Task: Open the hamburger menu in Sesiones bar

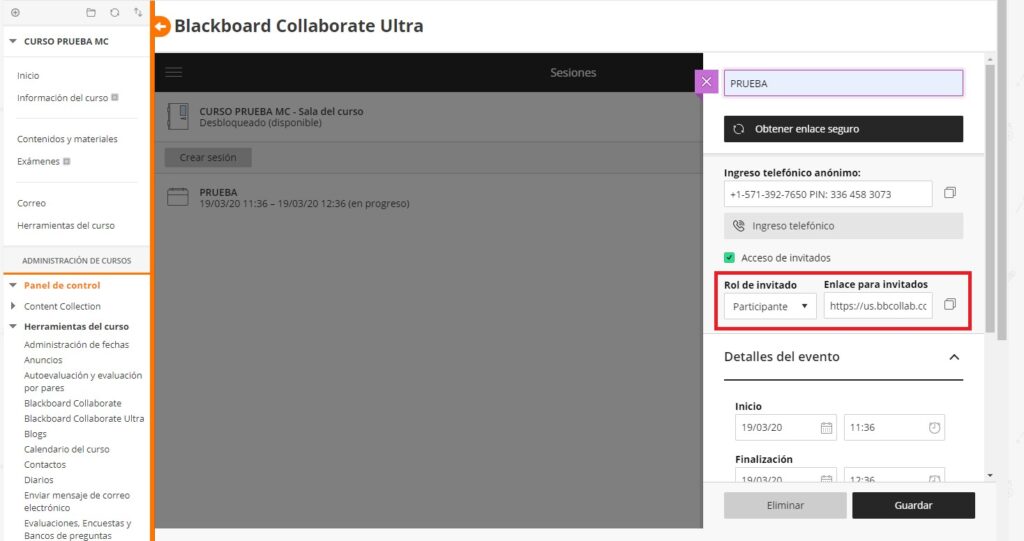Action: pyautogui.click(x=174, y=72)
